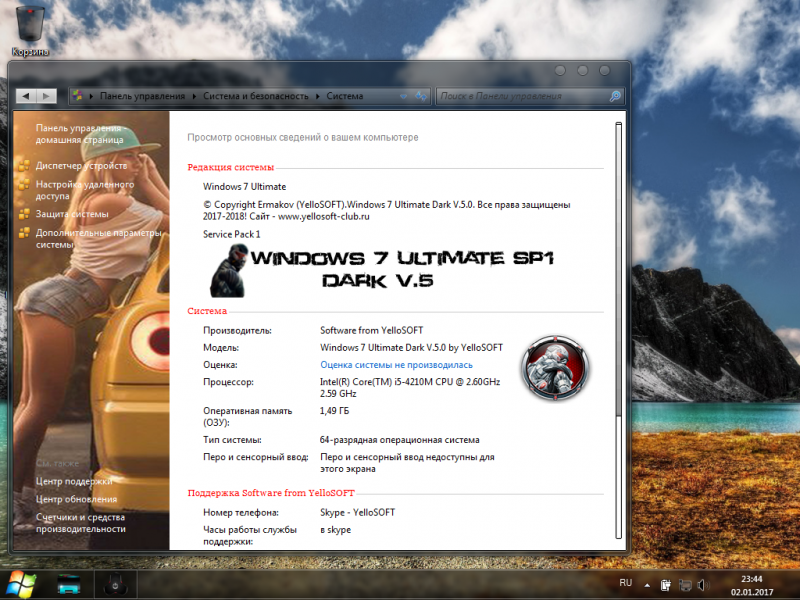The width and height of the screenshot is (800, 600).
Task: Click the Windows 7 Ultimate Dark V.5.0 by YelloSOFT model value
Action: pos(411,347)
